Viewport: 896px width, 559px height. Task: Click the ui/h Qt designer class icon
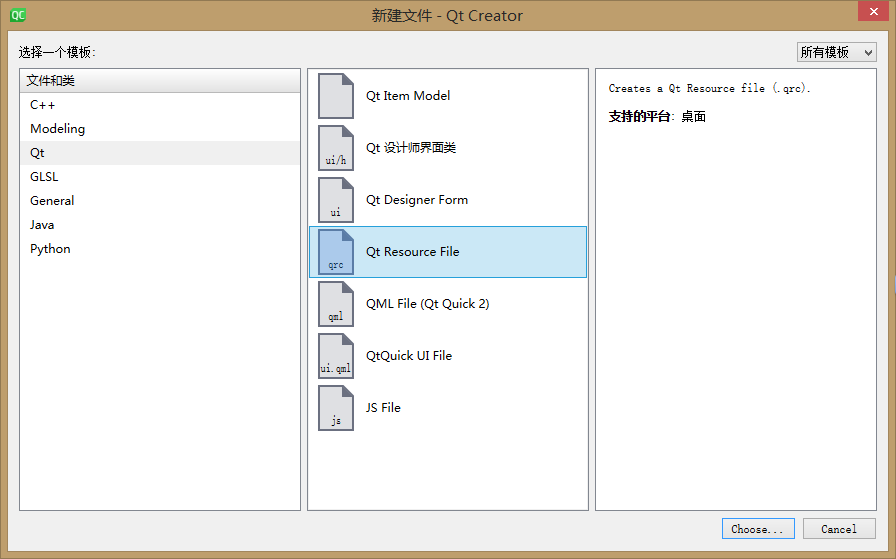336,148
